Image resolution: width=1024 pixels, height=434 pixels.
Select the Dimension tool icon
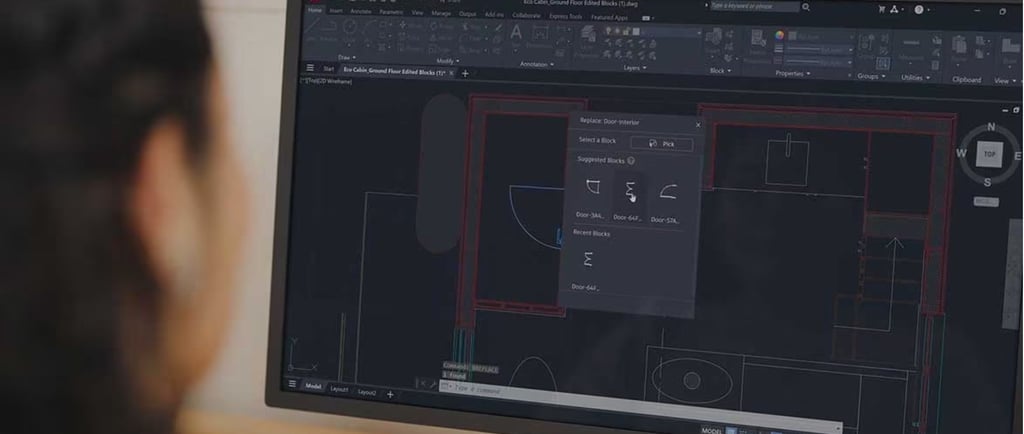(539, 33)
